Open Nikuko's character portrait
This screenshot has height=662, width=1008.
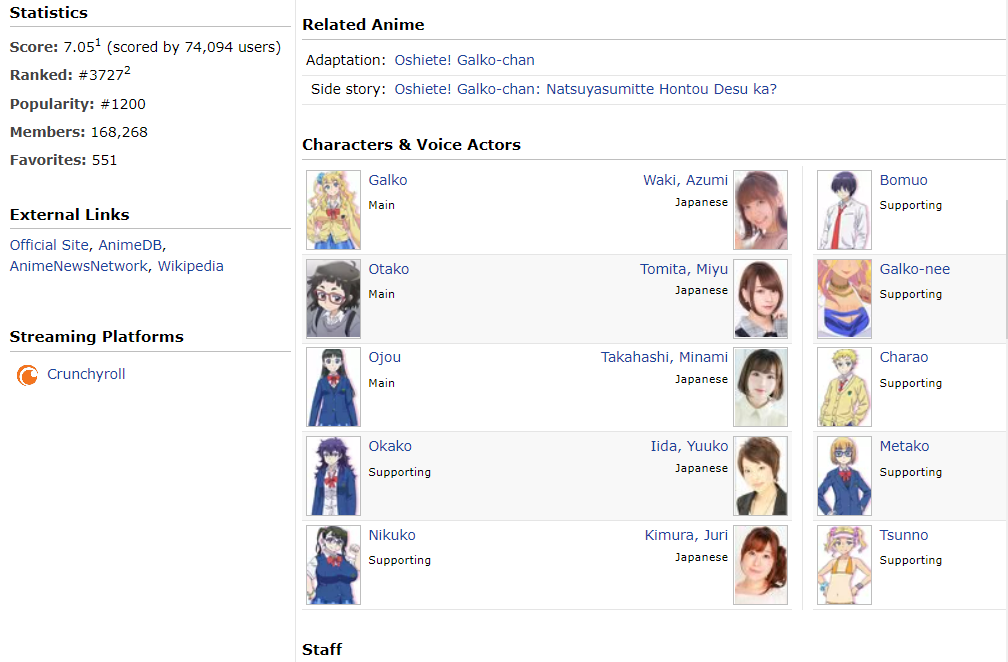[333, 565]
